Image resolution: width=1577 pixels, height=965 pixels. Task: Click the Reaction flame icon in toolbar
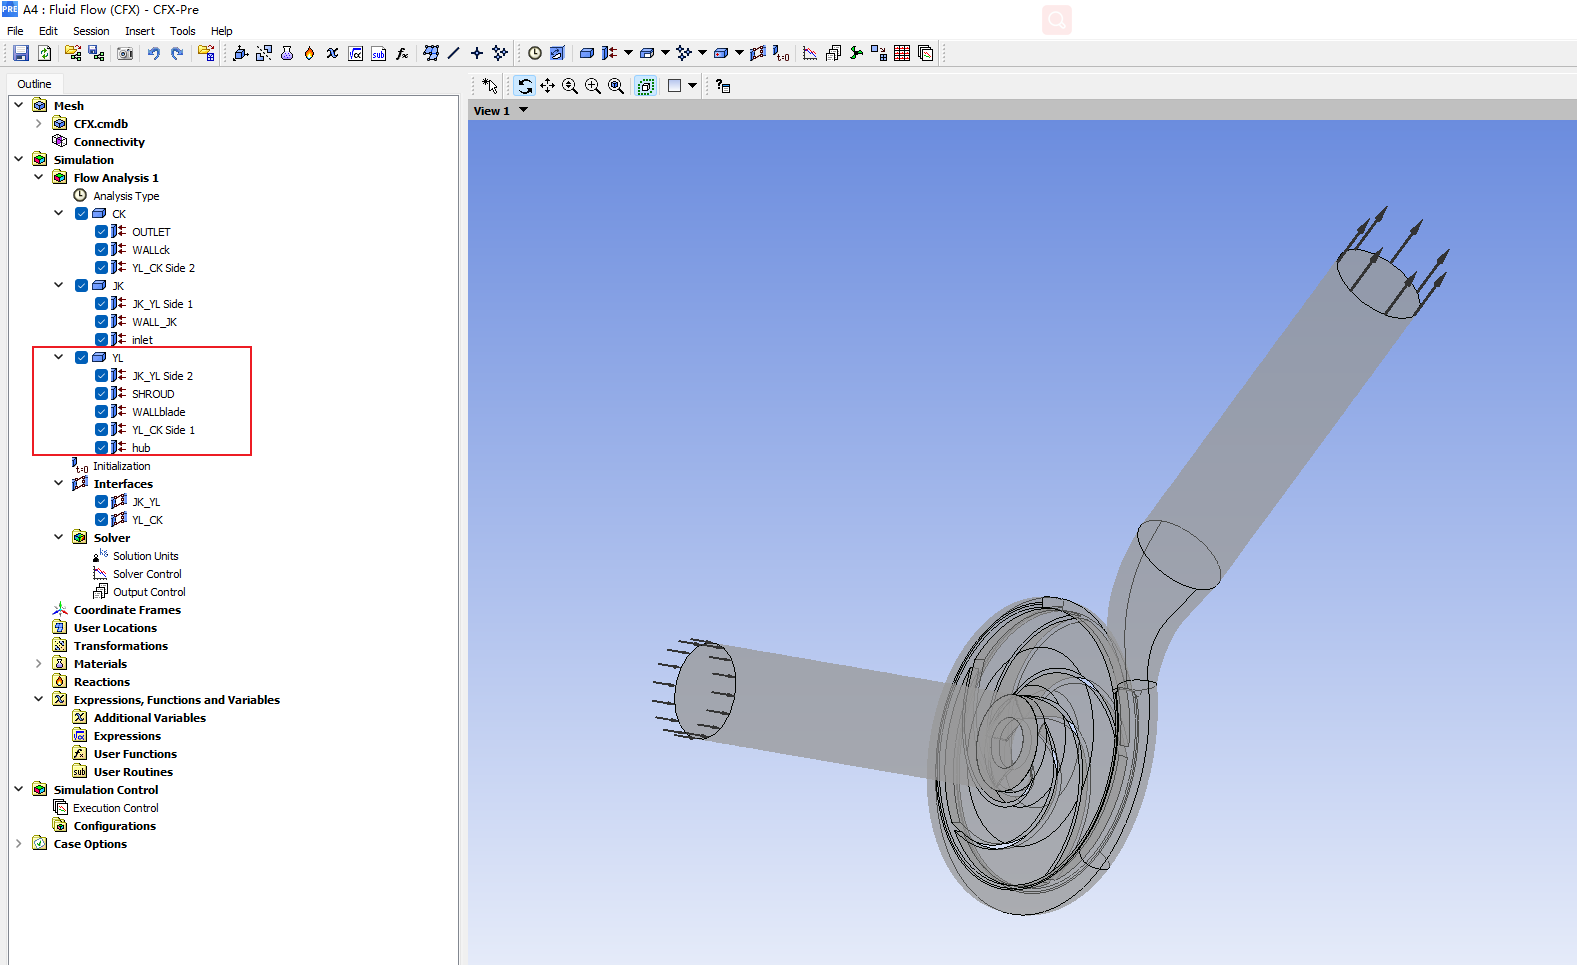coord(309,53)
